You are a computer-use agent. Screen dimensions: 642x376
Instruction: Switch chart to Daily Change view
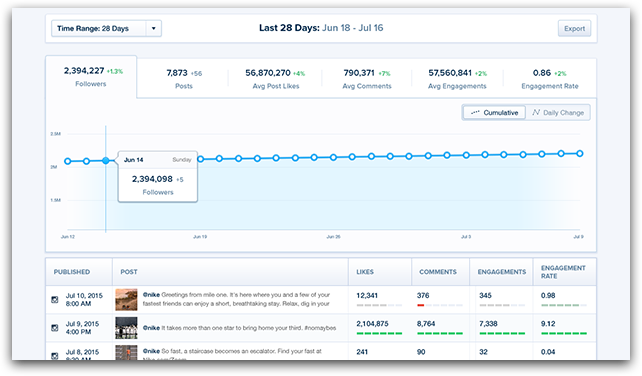pyautogui.click(x=558, y=112)
